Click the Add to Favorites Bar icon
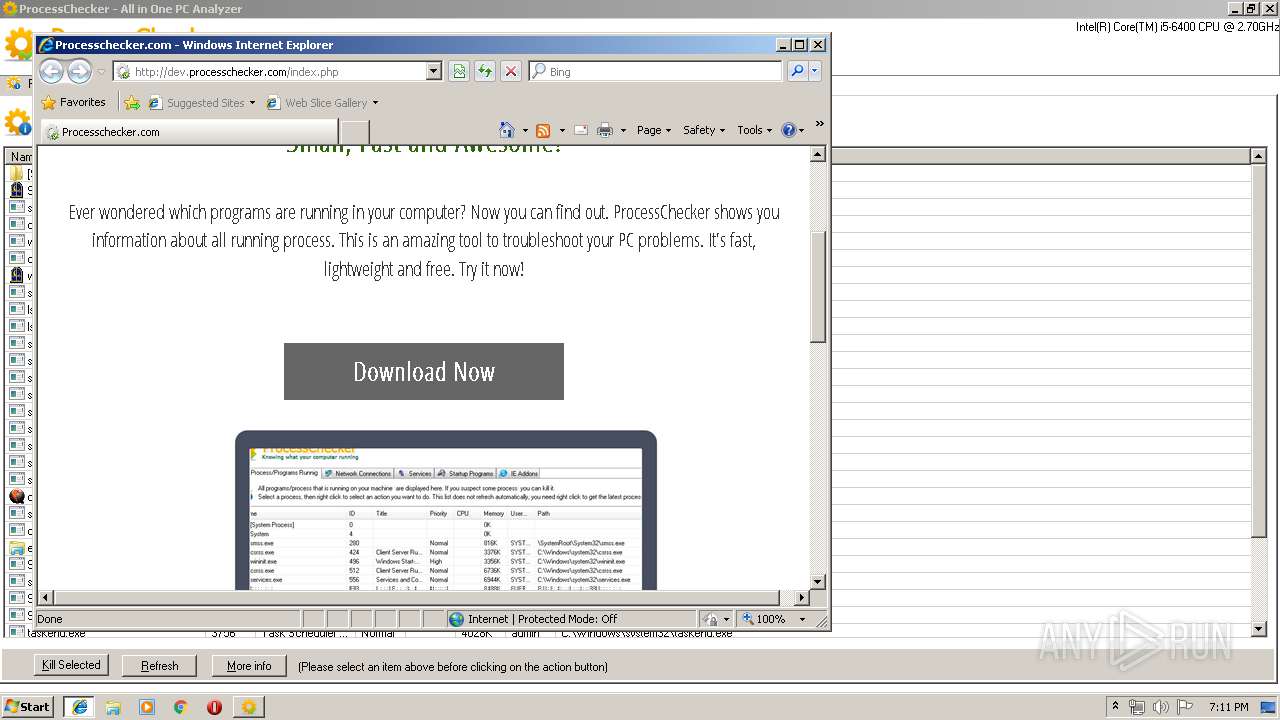The image size is (1280, 720). click(x=132, y=102)
